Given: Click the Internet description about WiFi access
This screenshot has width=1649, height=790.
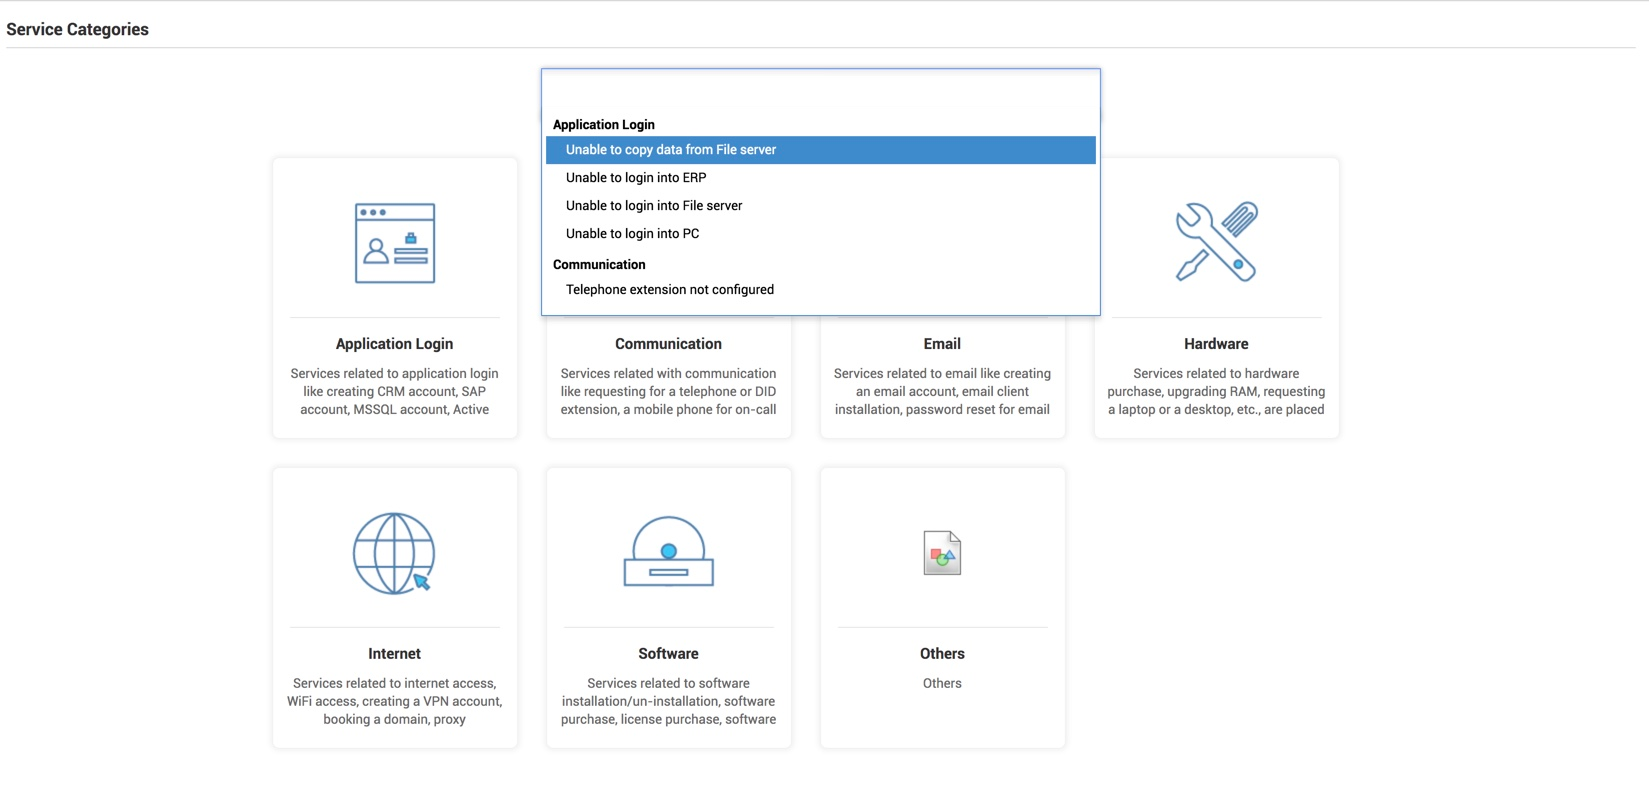Looking at the screenshot, I should pyautogui.click(x=395, y=702).
